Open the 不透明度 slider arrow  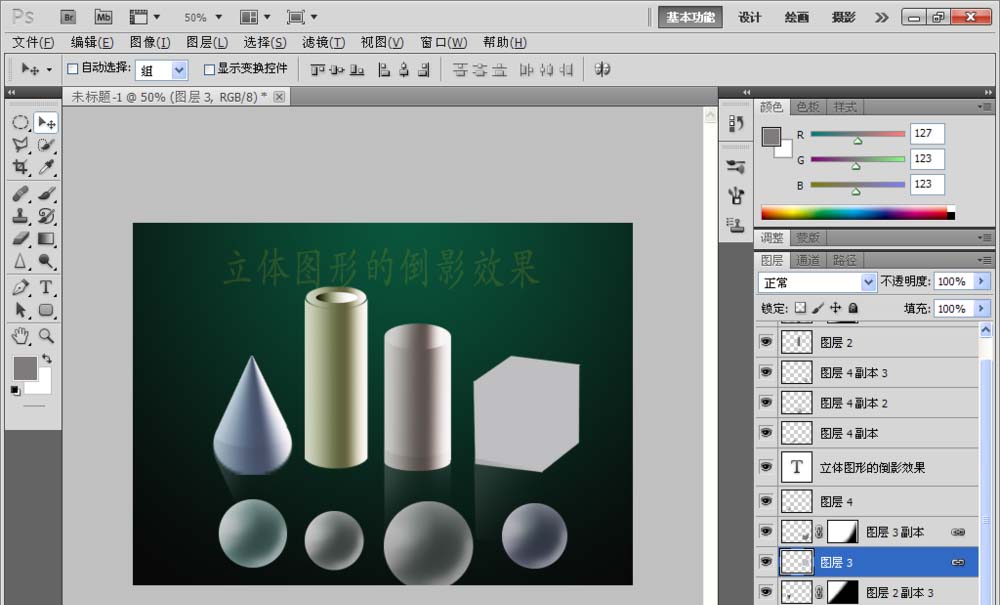click(982, 281)
